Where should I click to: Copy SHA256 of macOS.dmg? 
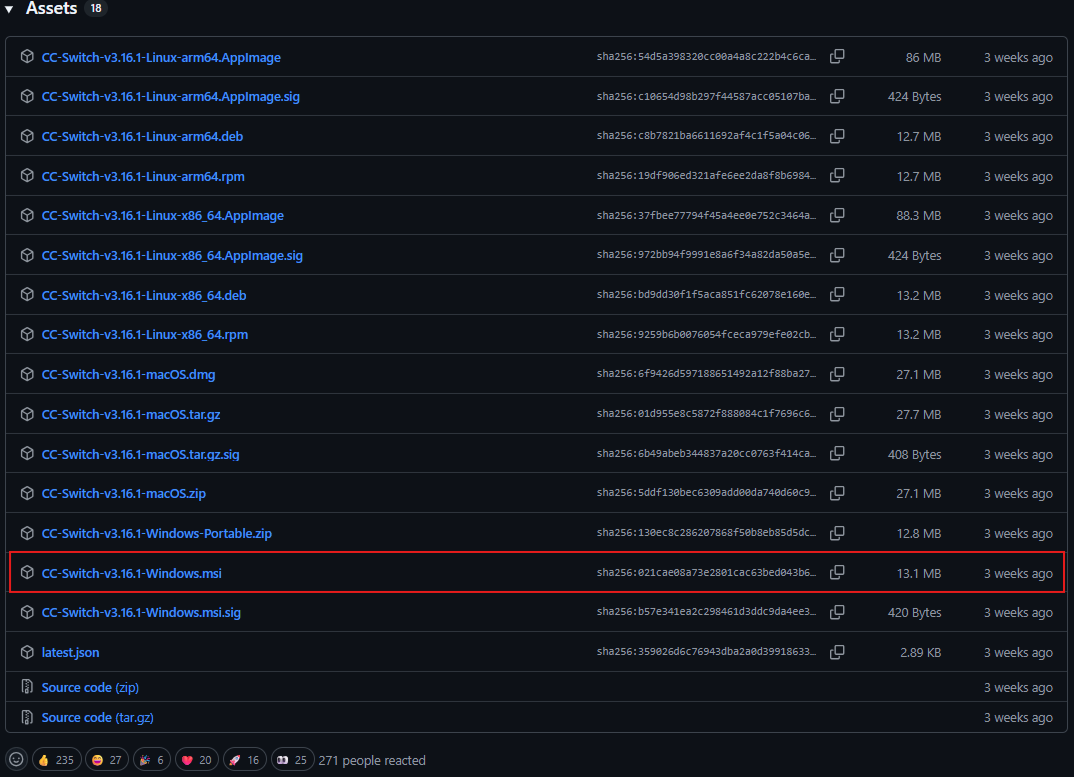pos(837,374)
